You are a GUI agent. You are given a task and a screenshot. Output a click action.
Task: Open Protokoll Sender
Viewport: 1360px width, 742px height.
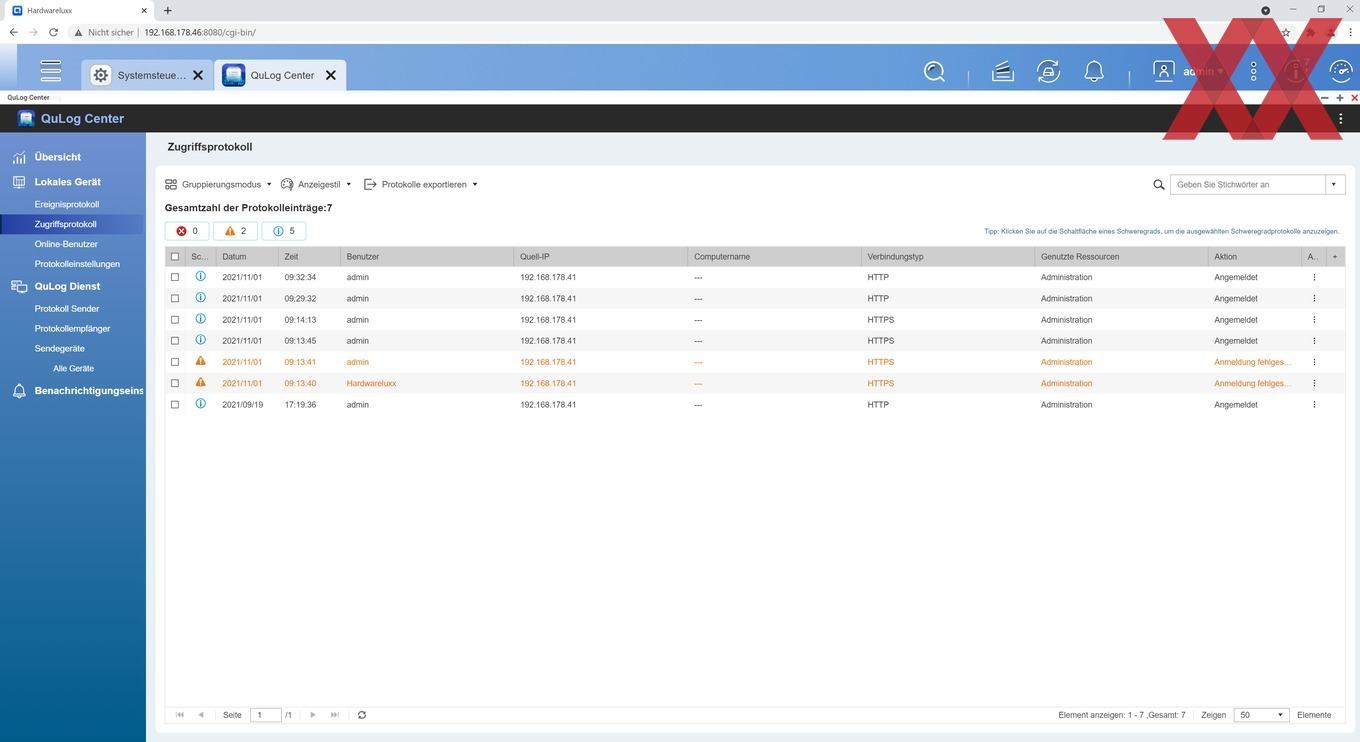tap(67, 309)
